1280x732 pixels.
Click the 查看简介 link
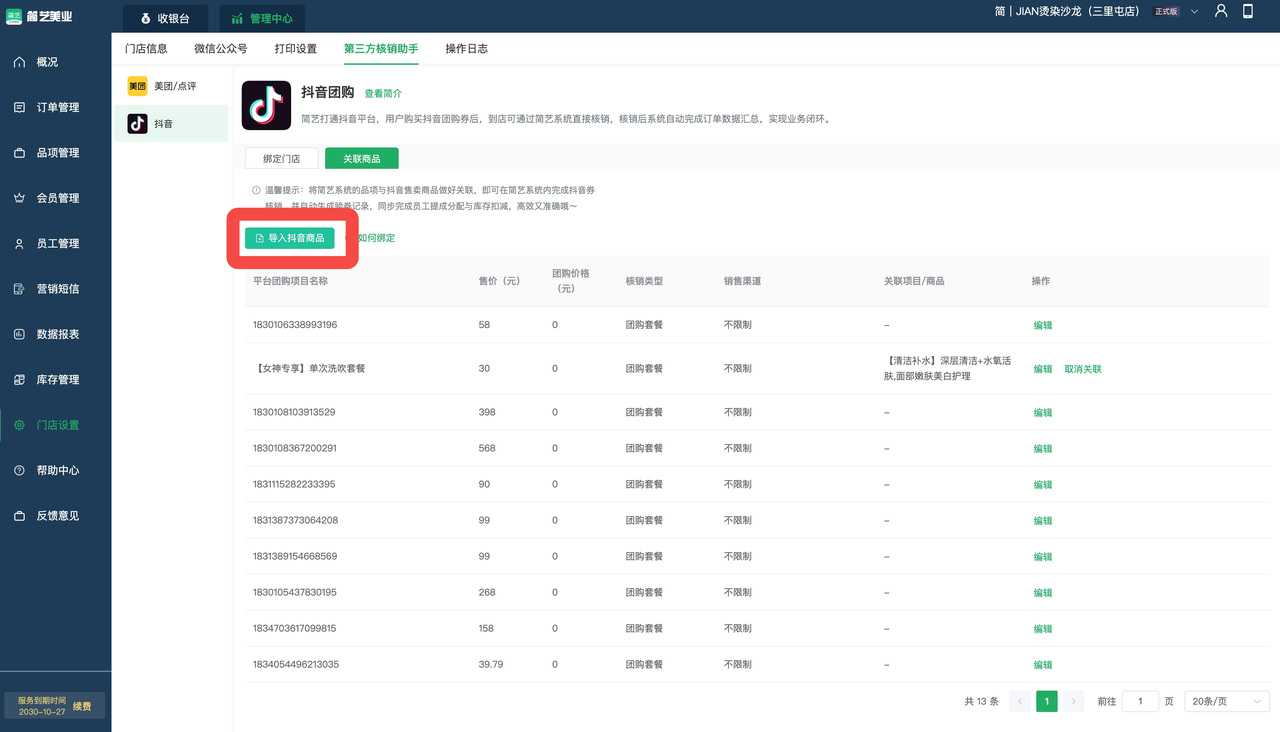383,93
